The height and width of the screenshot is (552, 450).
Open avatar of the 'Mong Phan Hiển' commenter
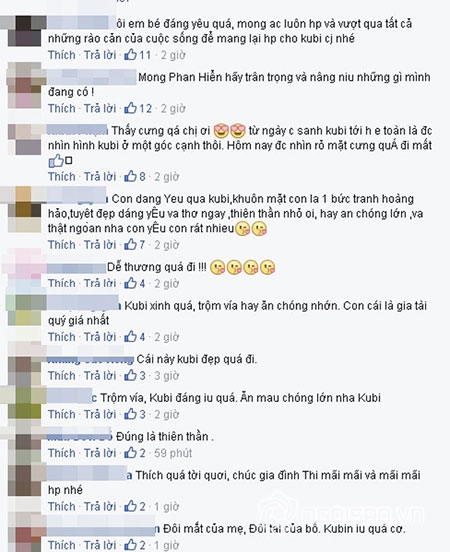tap(25, 86)
